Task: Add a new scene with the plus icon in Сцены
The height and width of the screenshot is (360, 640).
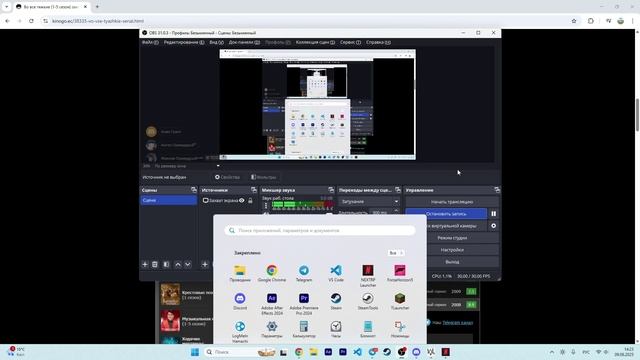Action: click(x=144, y=264)
